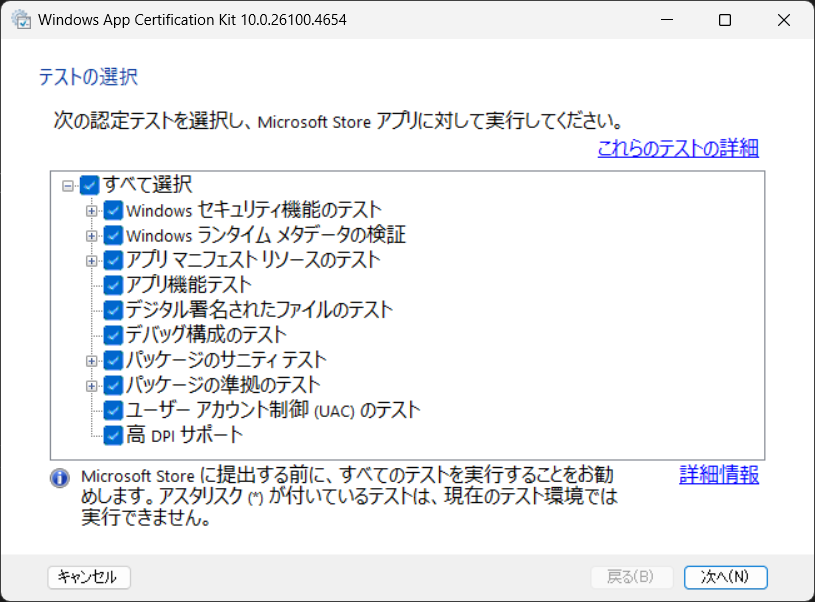Expand Windows ランタイム メタデータの検証 node
This screenshot has height=602, width=815.
pos(91,235)
